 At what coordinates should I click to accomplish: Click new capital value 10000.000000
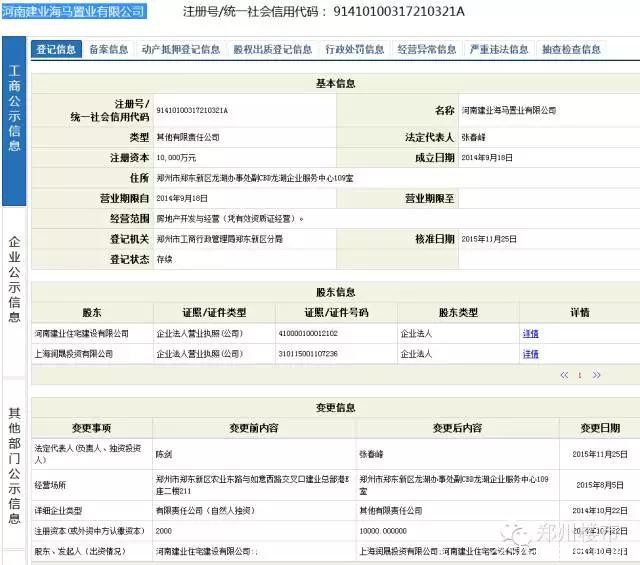click(x=383, y=531)
